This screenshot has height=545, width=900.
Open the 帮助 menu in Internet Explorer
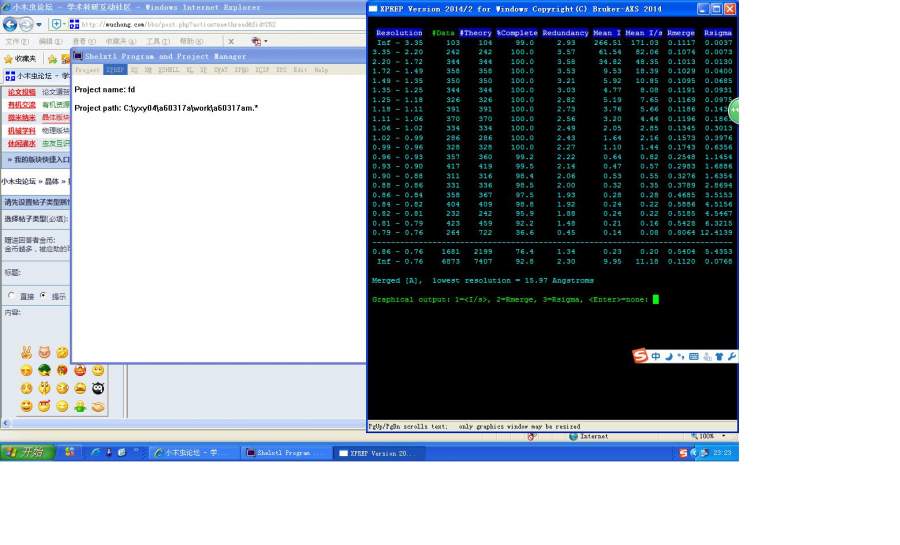(x=192, y=41)
